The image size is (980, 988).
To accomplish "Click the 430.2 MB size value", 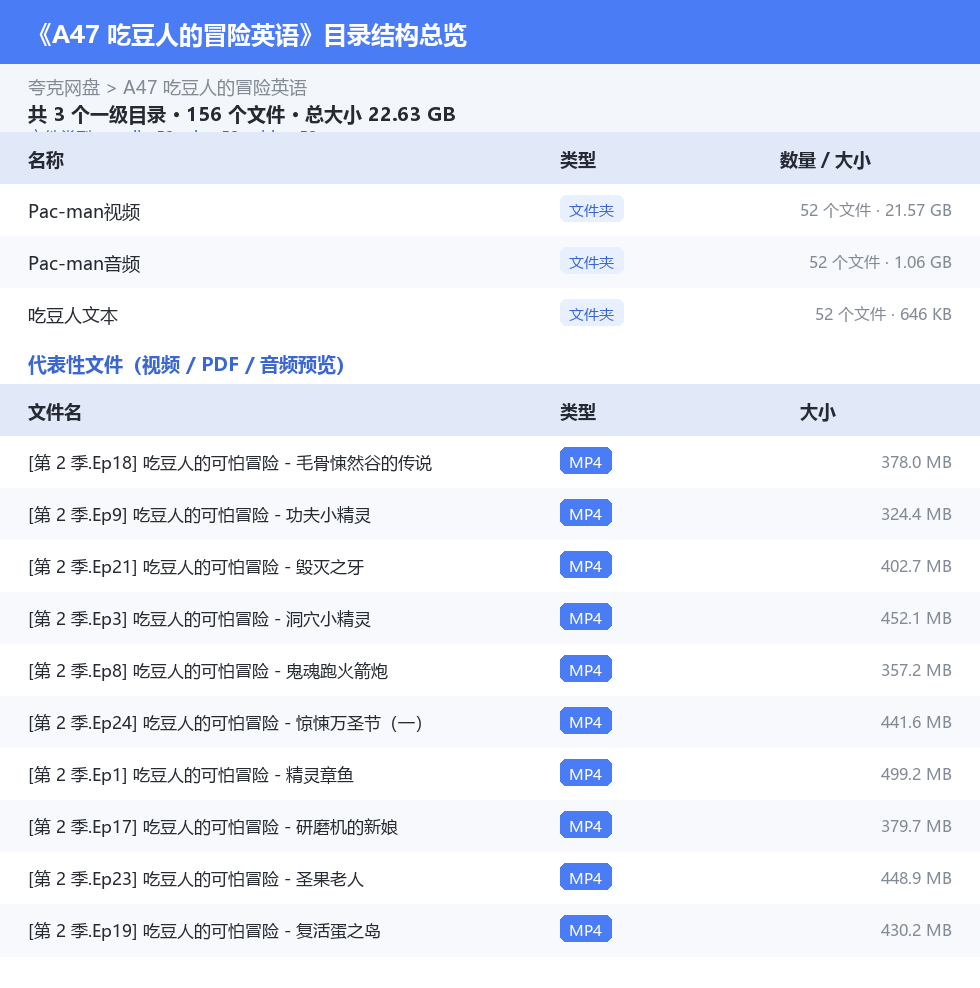I will tap(916, 930).
